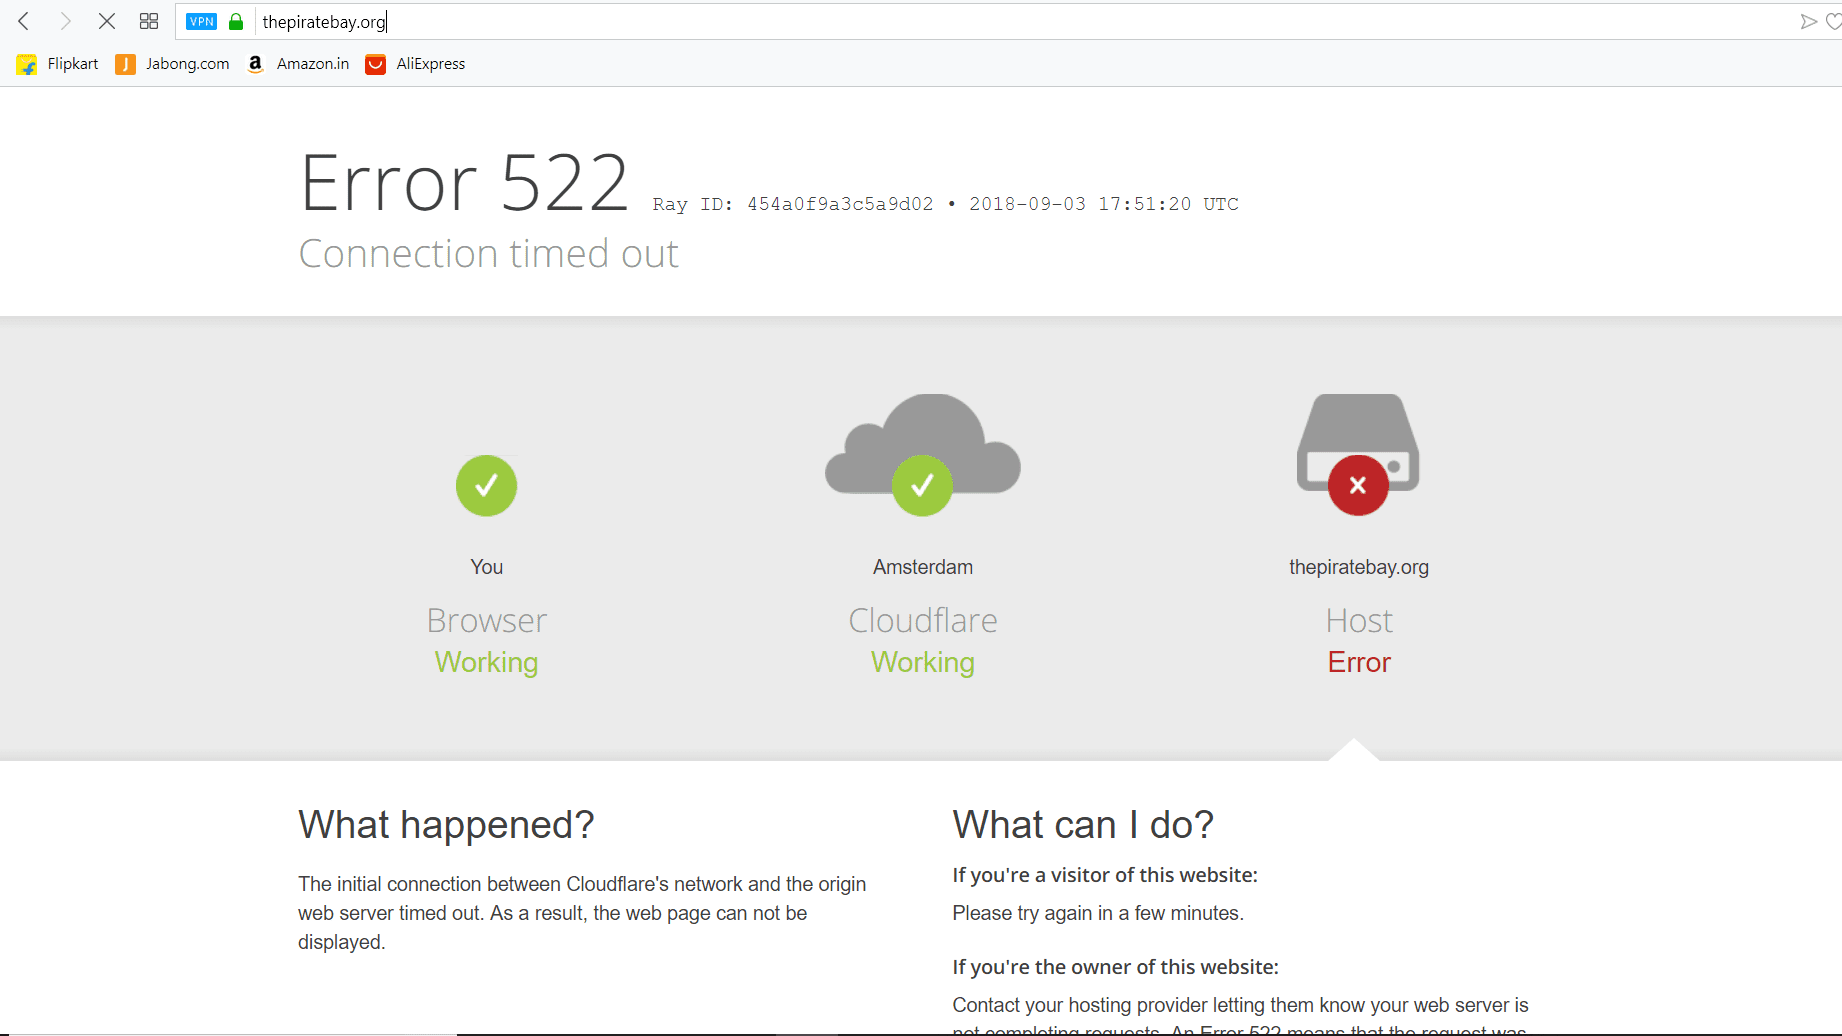Click the green secure padlock icon
Viewport: 1842px width, 1036px height.
236,21
